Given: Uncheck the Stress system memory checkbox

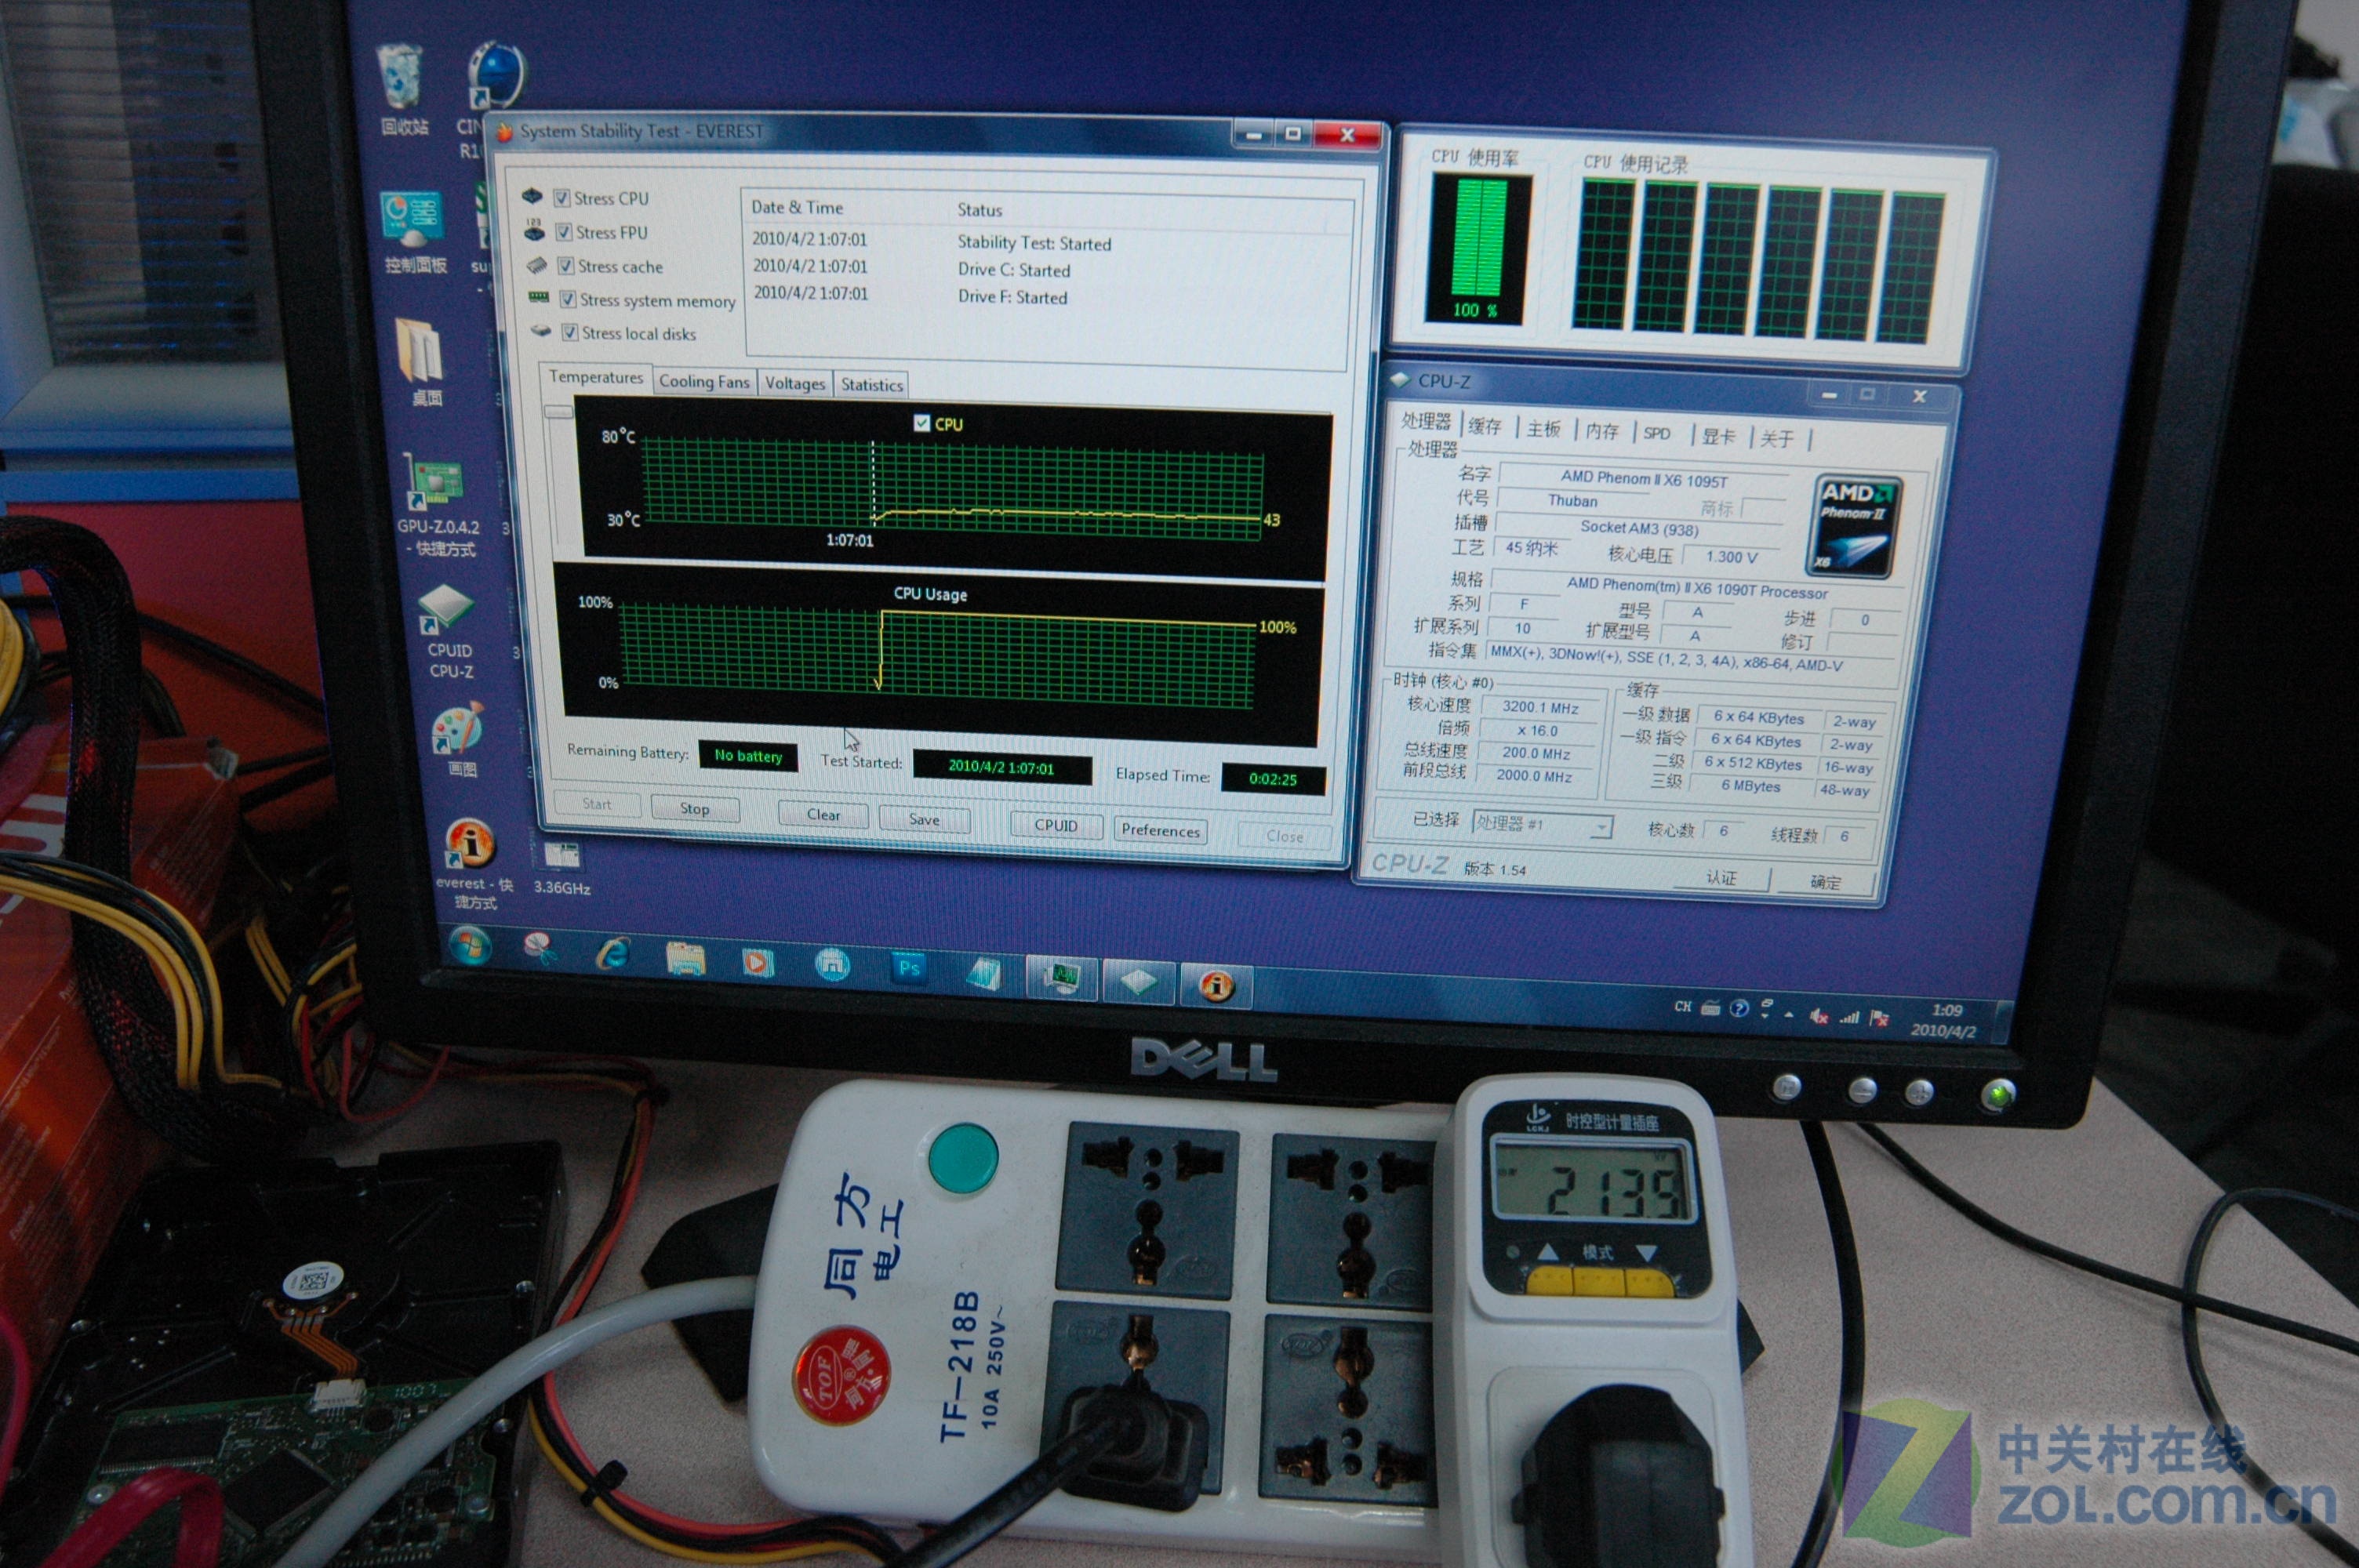Looking at the screenshot, I should click(568, 299).
